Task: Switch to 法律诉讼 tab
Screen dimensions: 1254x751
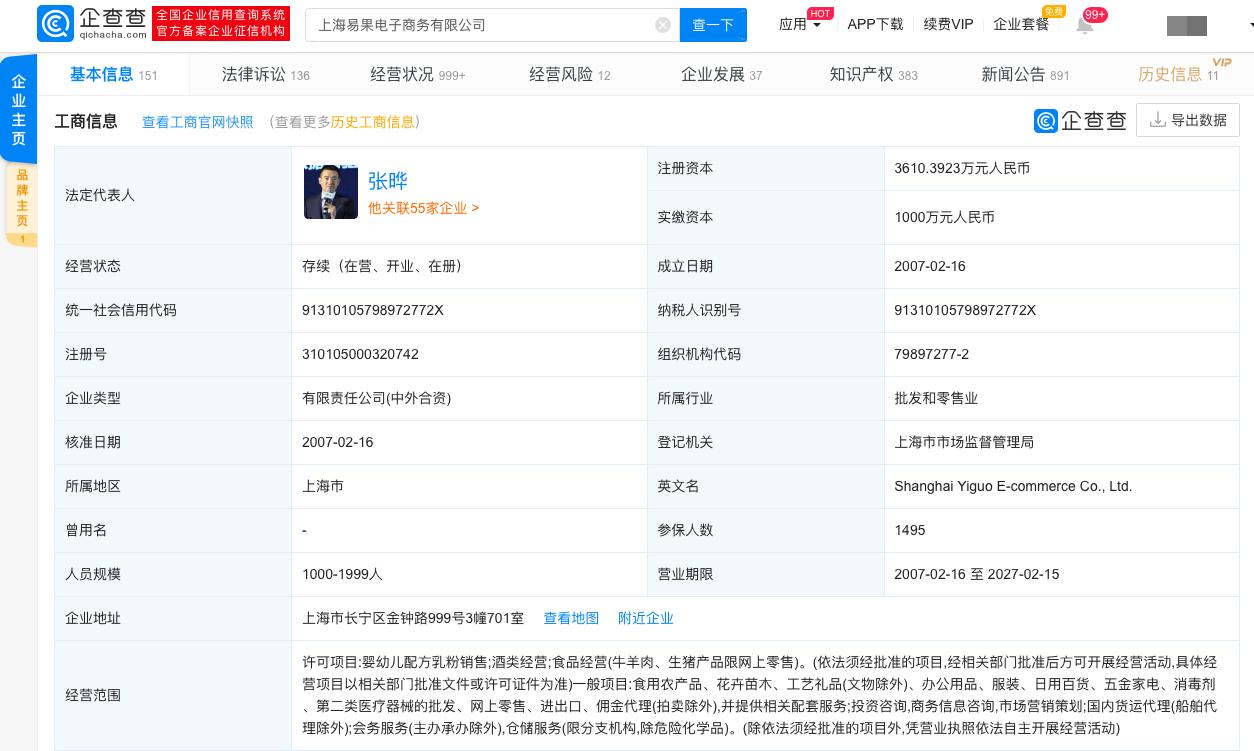Action: pyautogui.click(x=265, y=74)
